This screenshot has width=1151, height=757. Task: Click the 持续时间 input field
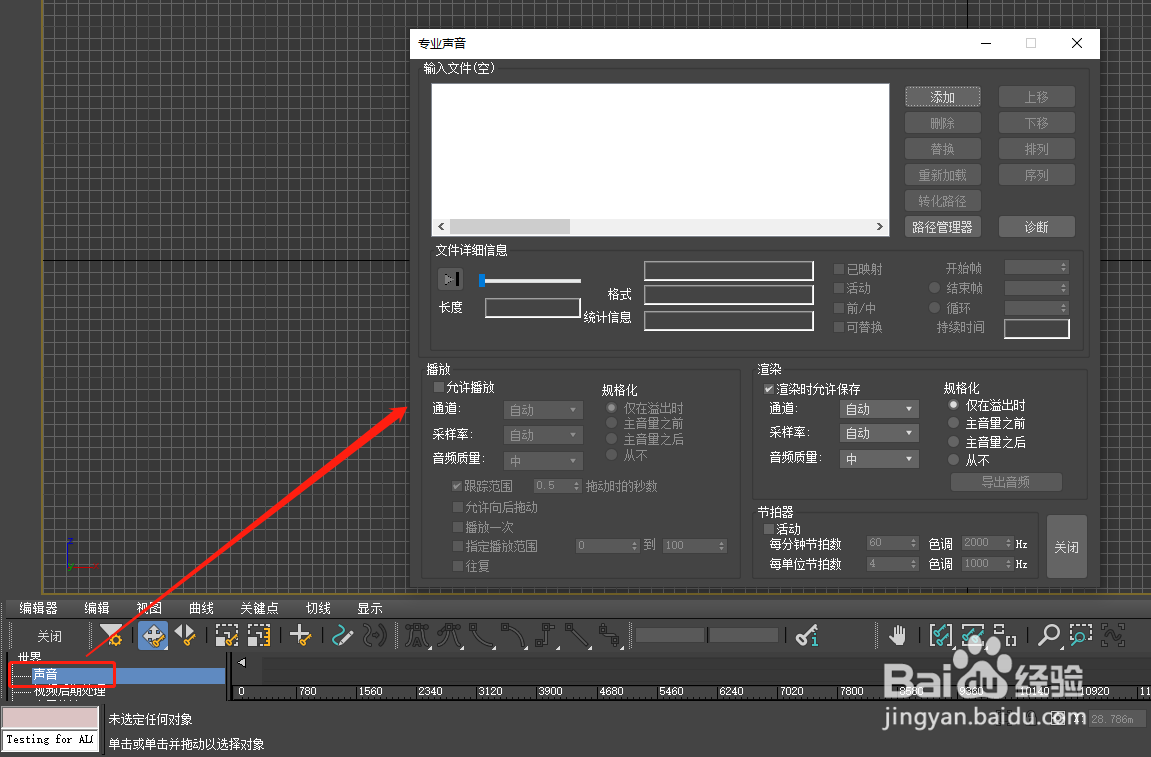tap(1036, 328)
